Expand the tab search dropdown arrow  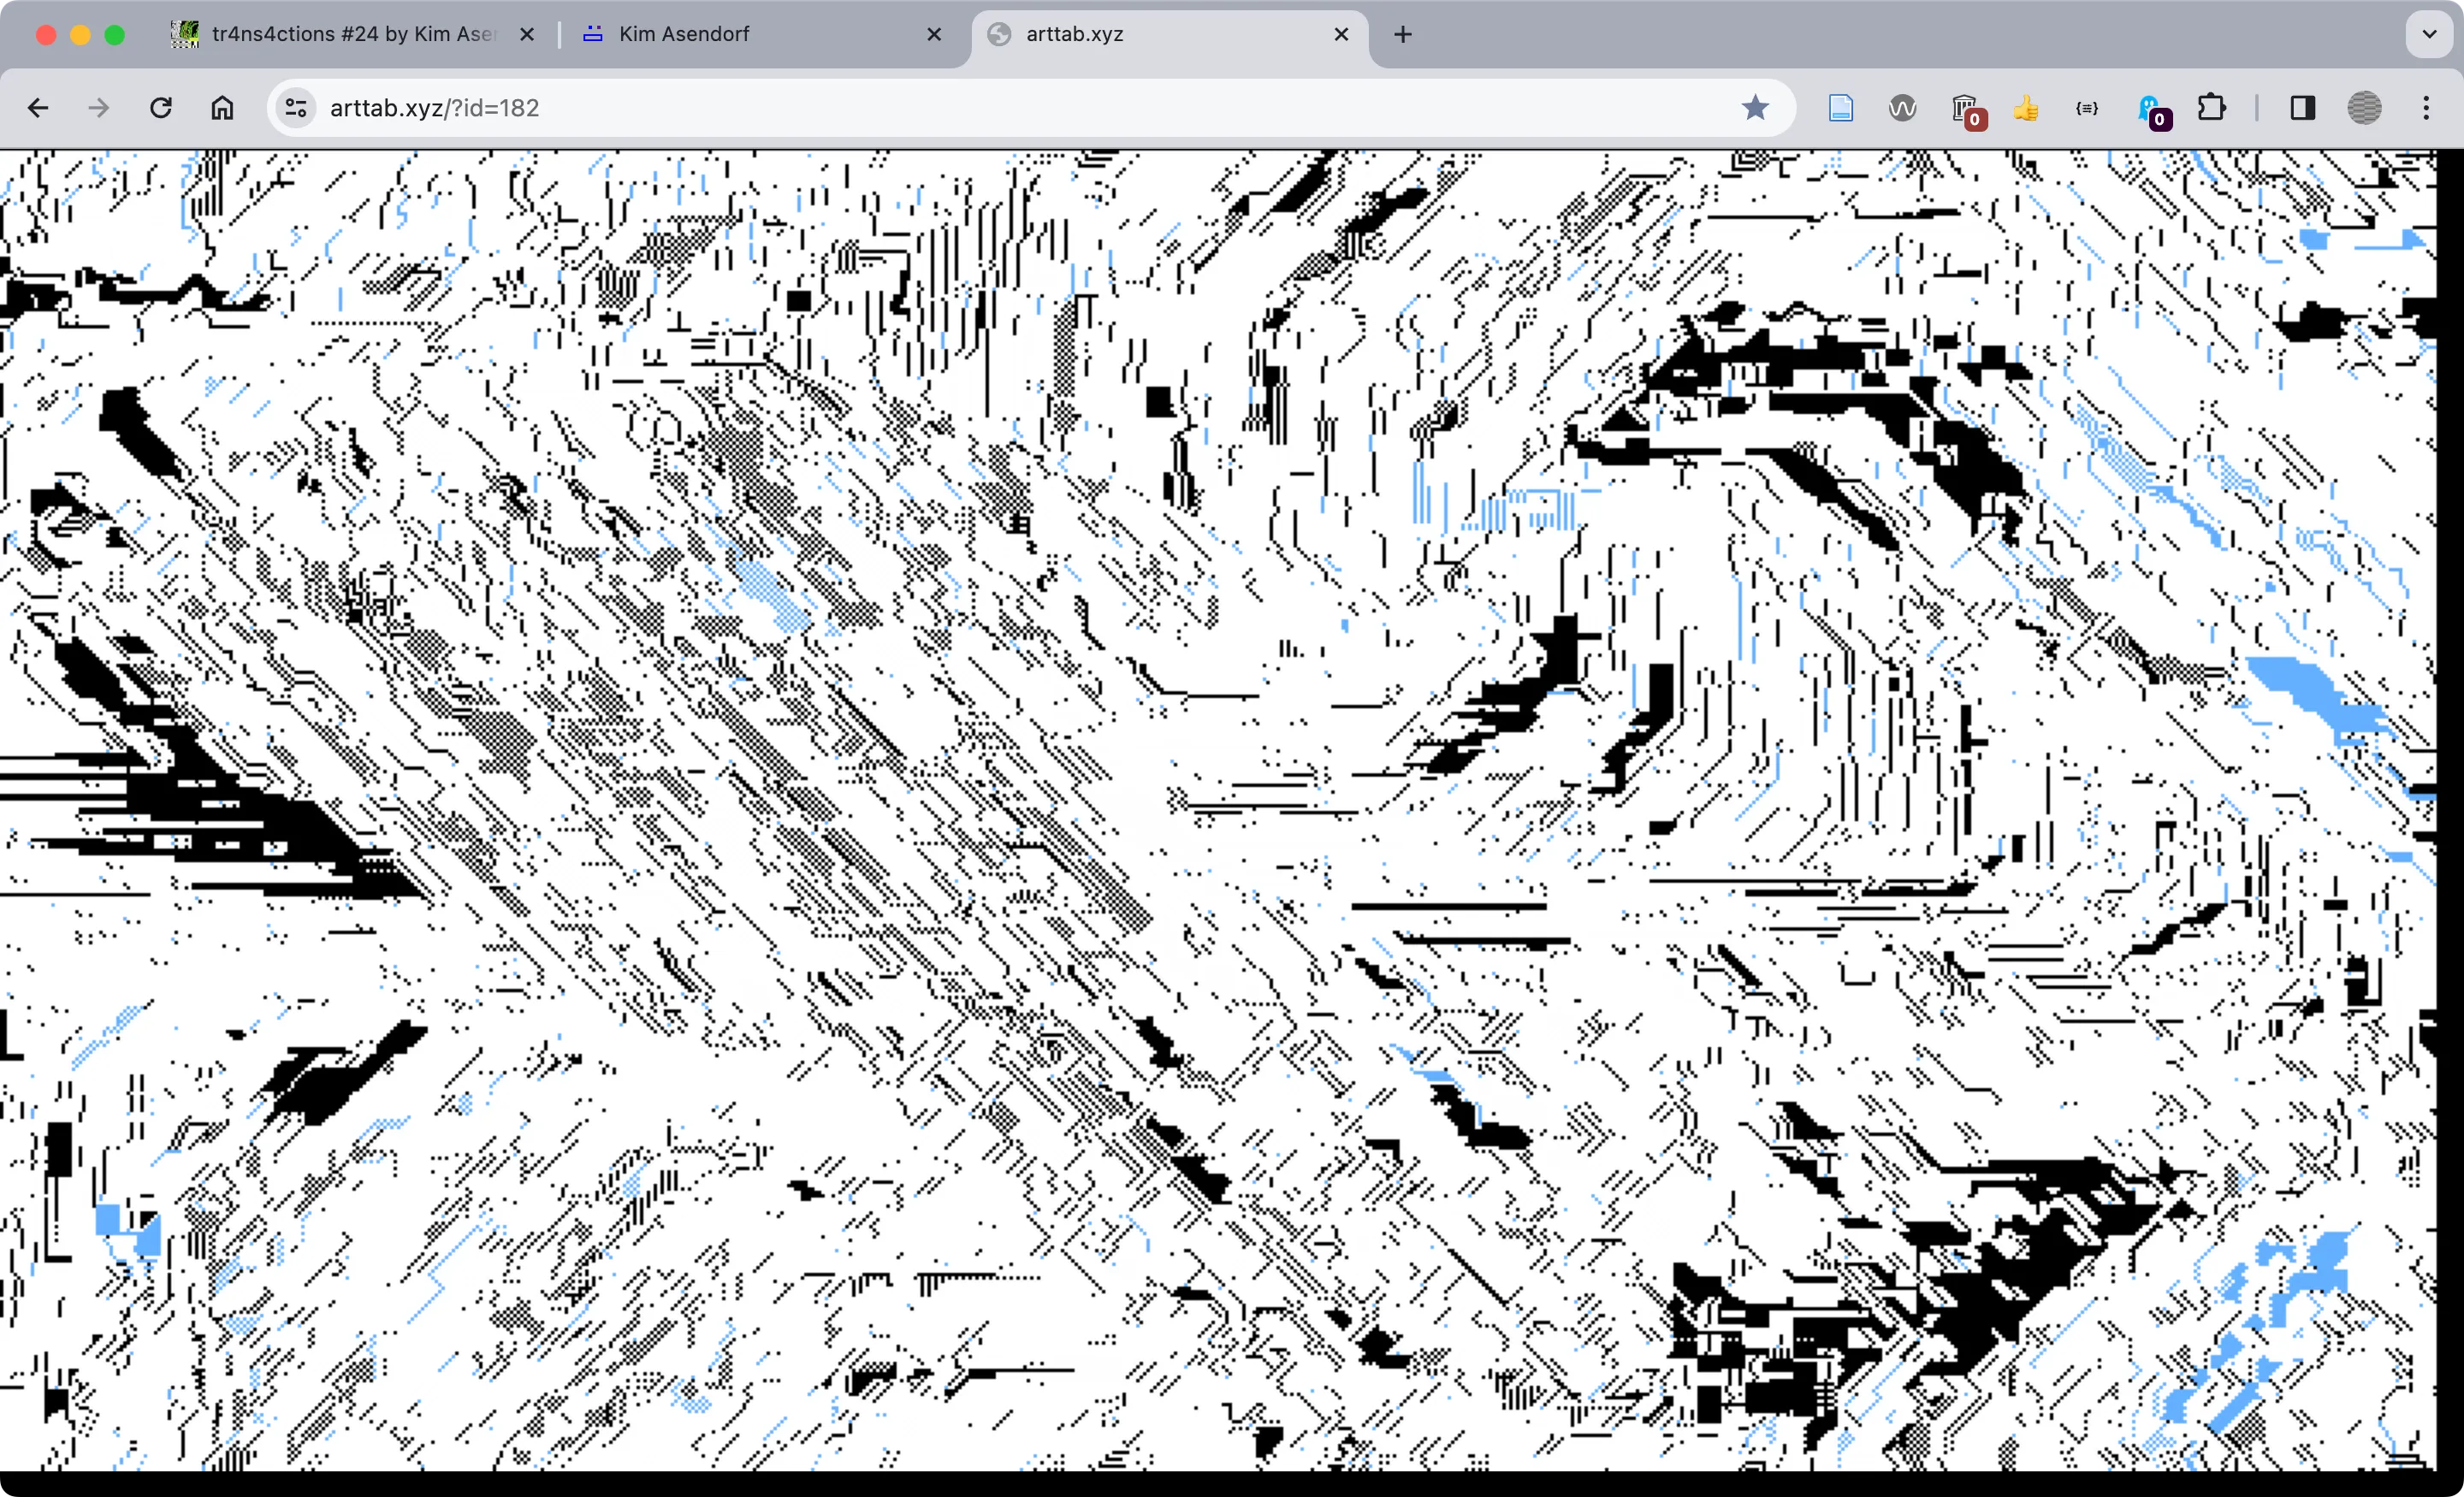[2428, 35]
